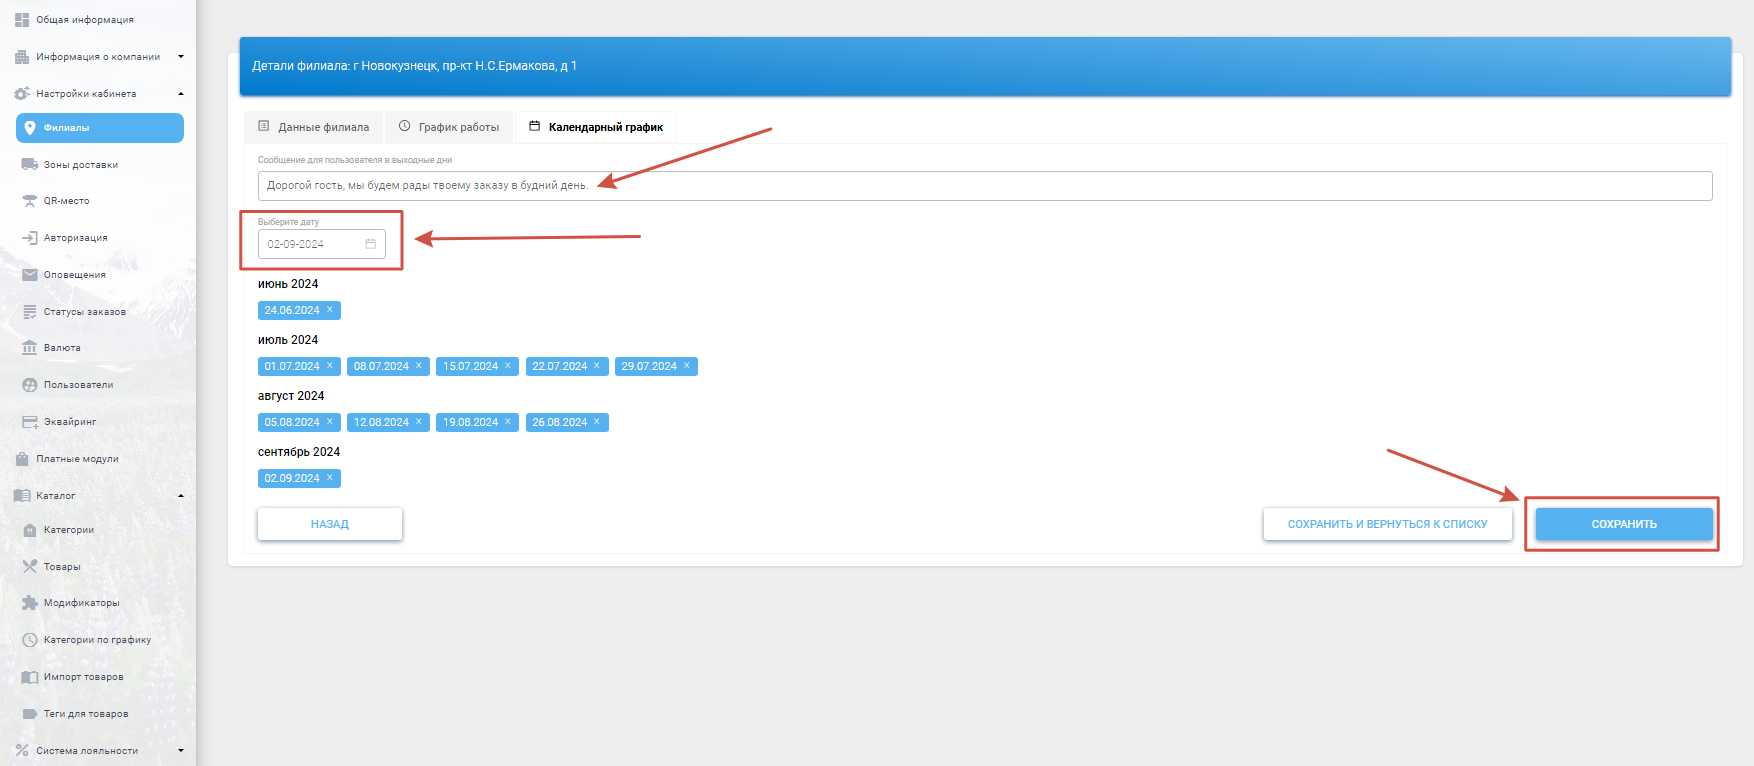Click the Модификаторы puzzle icon
Image resolution: width=1754 pixels, height=766 pixels.
(x=30, y=603)
